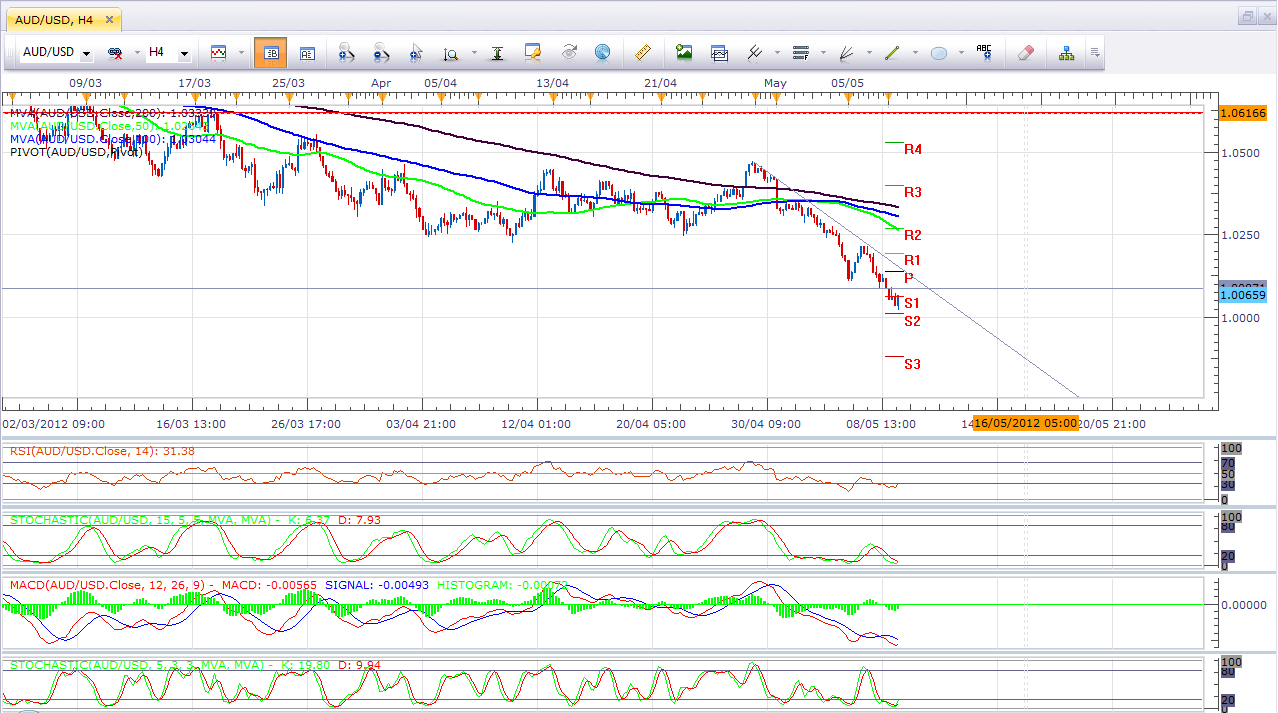
Task: Click the blue radar globe icon
Action: pos(602,53)
